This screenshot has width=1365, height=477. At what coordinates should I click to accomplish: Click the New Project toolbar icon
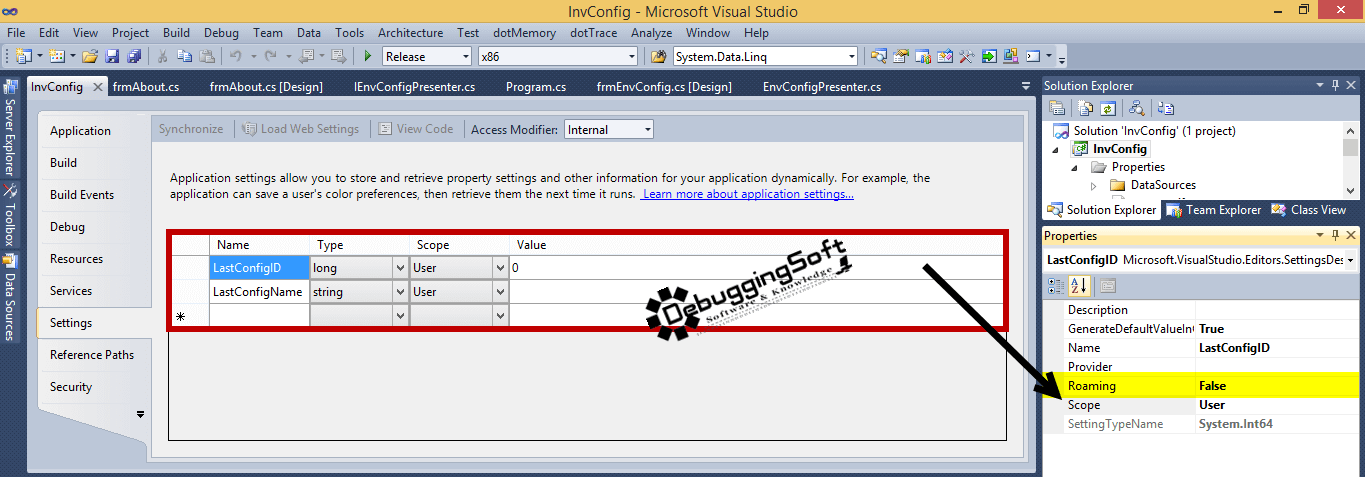click(x=23, y=56)
